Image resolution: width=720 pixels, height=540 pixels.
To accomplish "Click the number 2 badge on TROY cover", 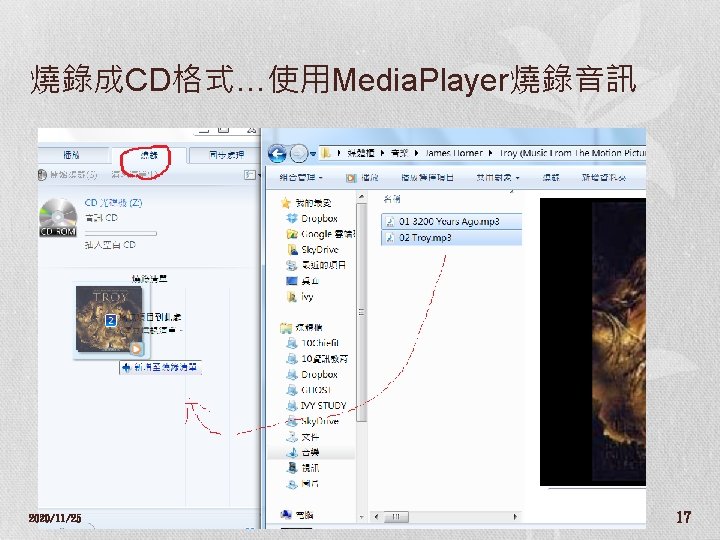I will (x=111, y=320).
